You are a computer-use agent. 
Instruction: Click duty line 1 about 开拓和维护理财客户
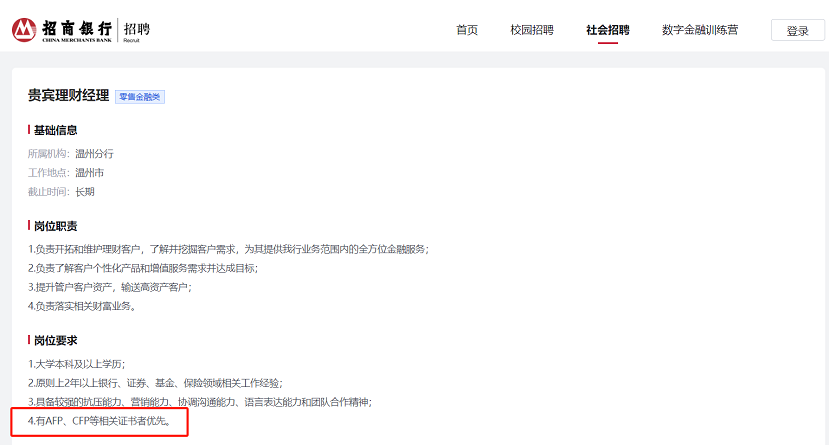click(228, 249)
